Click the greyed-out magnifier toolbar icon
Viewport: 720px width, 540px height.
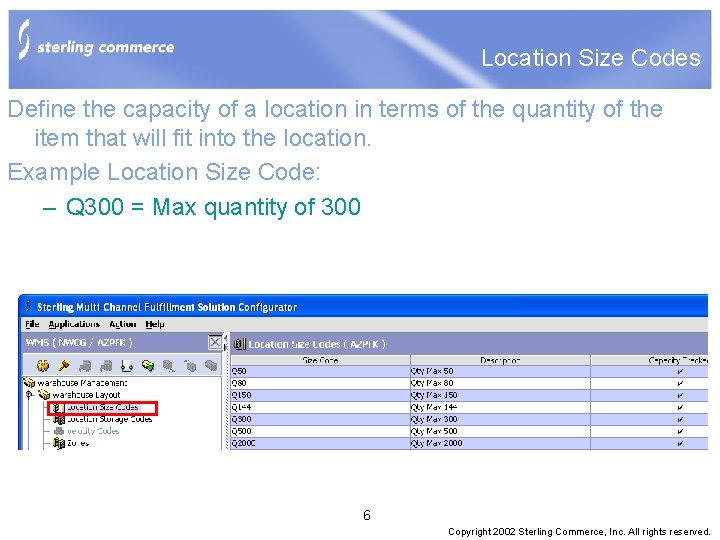(169, 366)
